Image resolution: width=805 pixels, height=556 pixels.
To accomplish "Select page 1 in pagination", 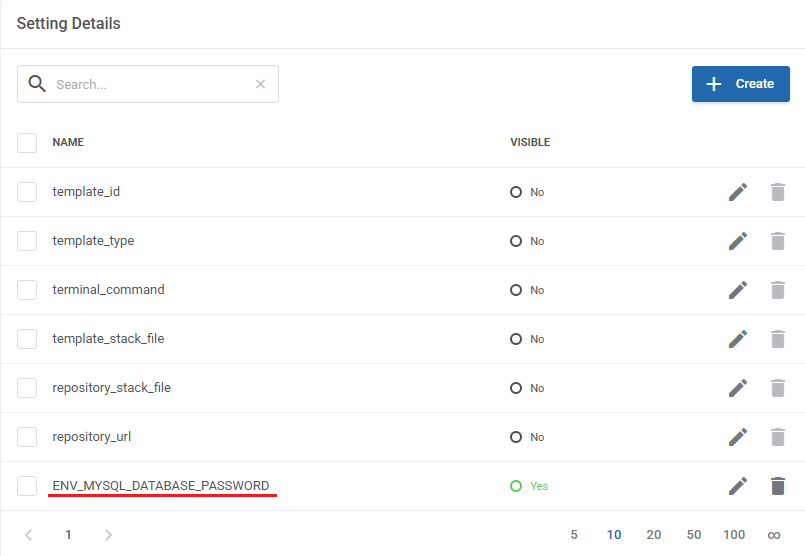I will click(68, 535).
